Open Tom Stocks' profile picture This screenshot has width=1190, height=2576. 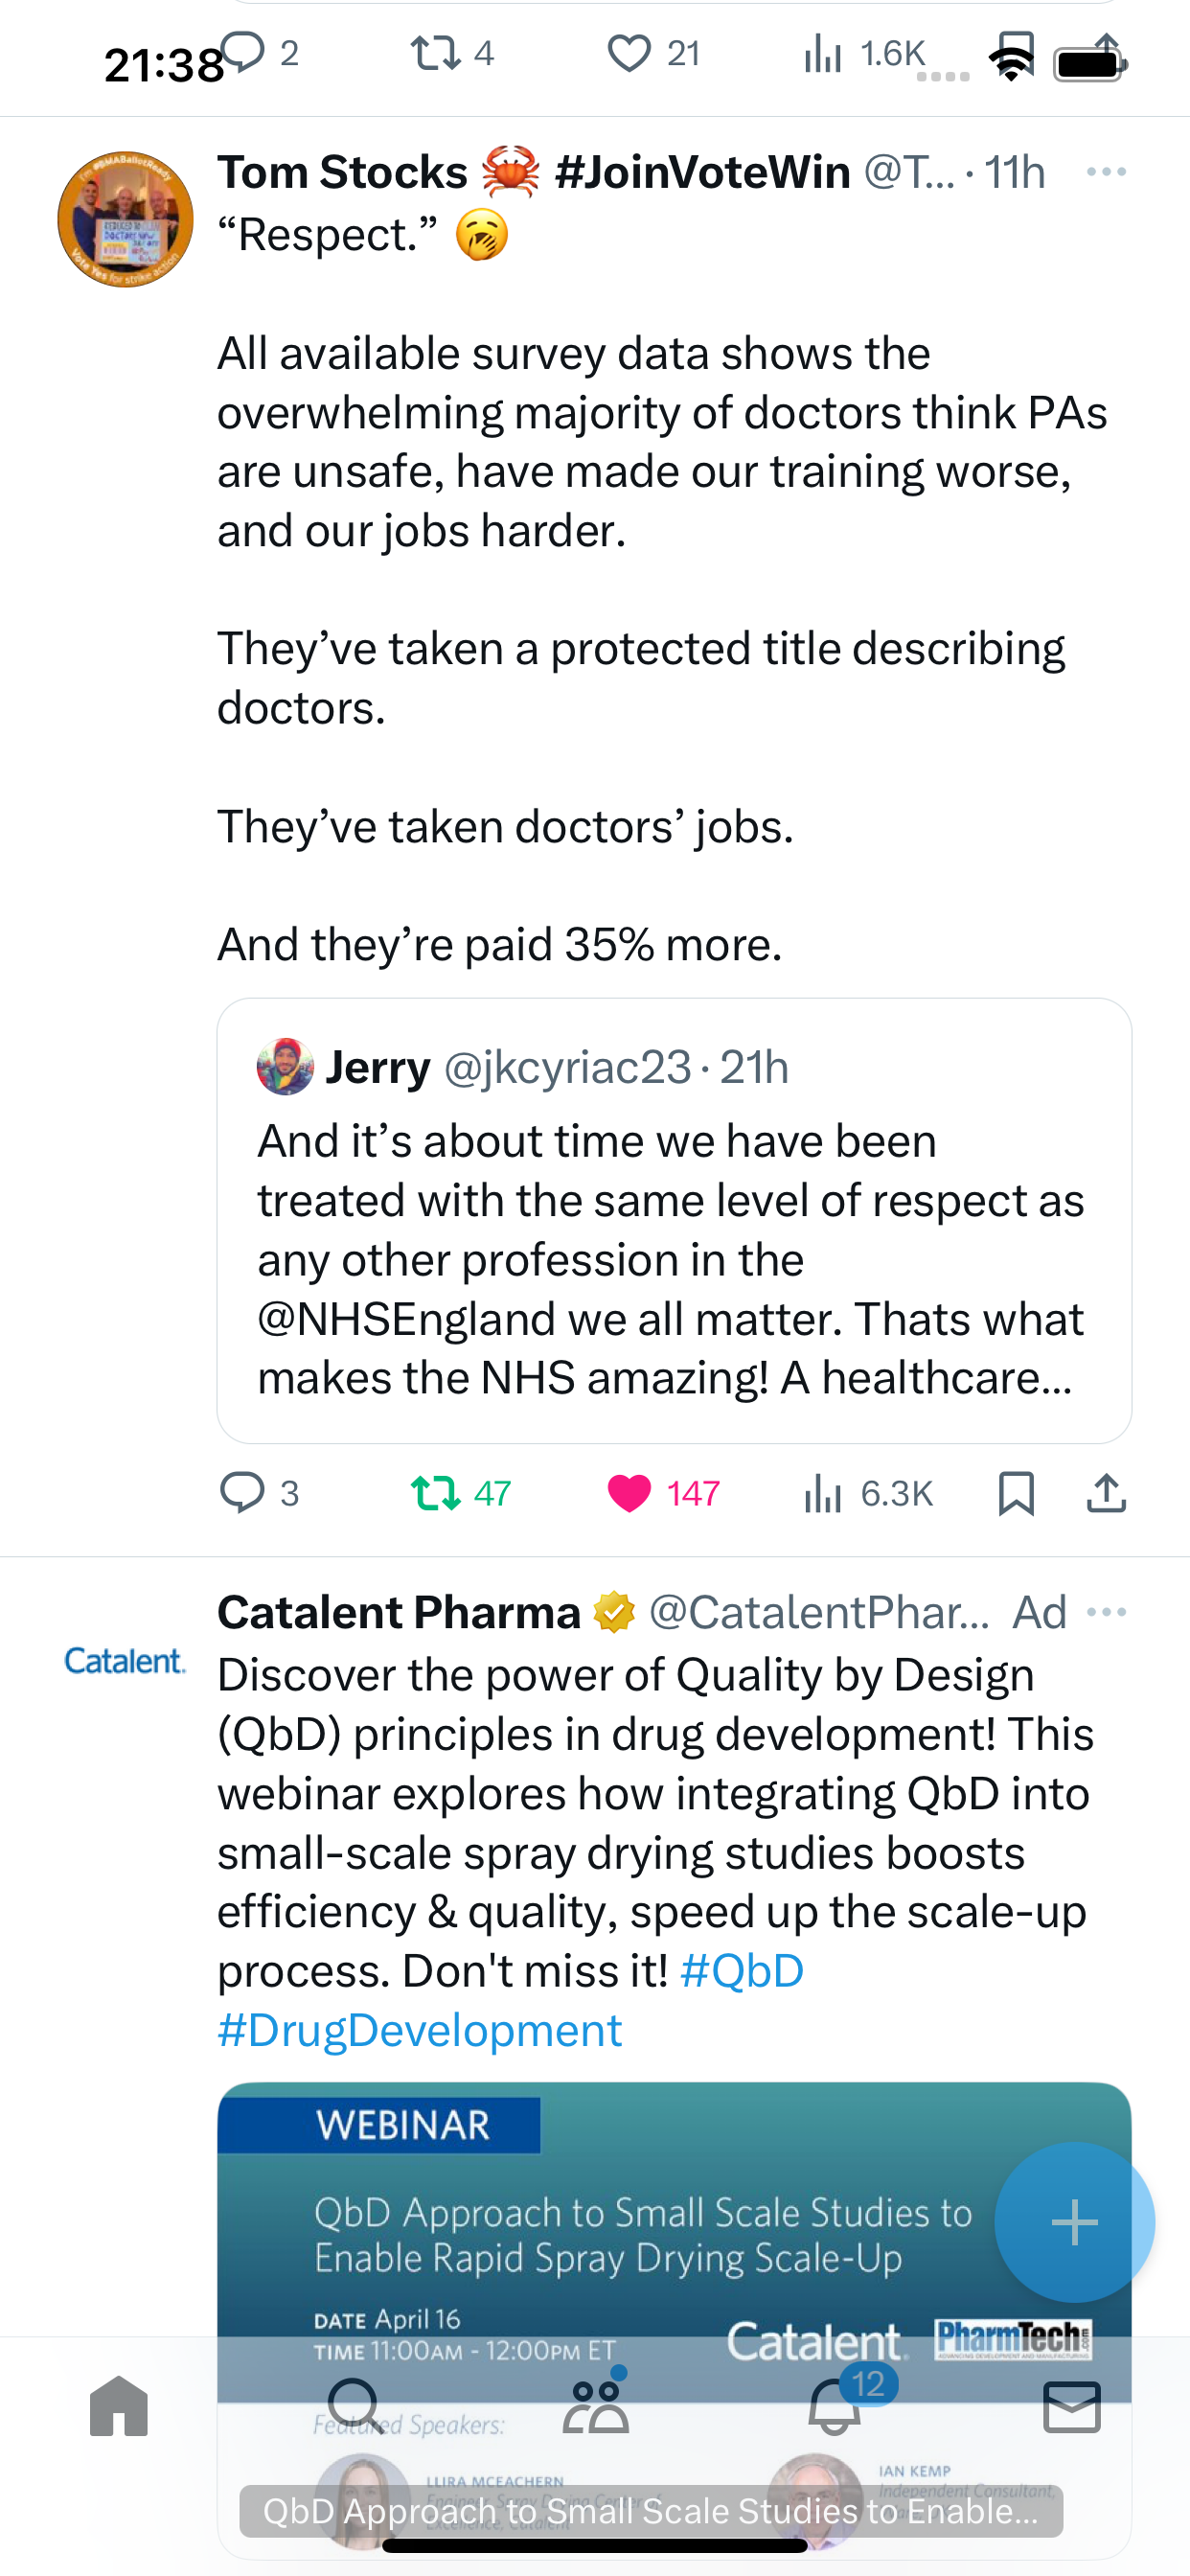coord(125,219)
